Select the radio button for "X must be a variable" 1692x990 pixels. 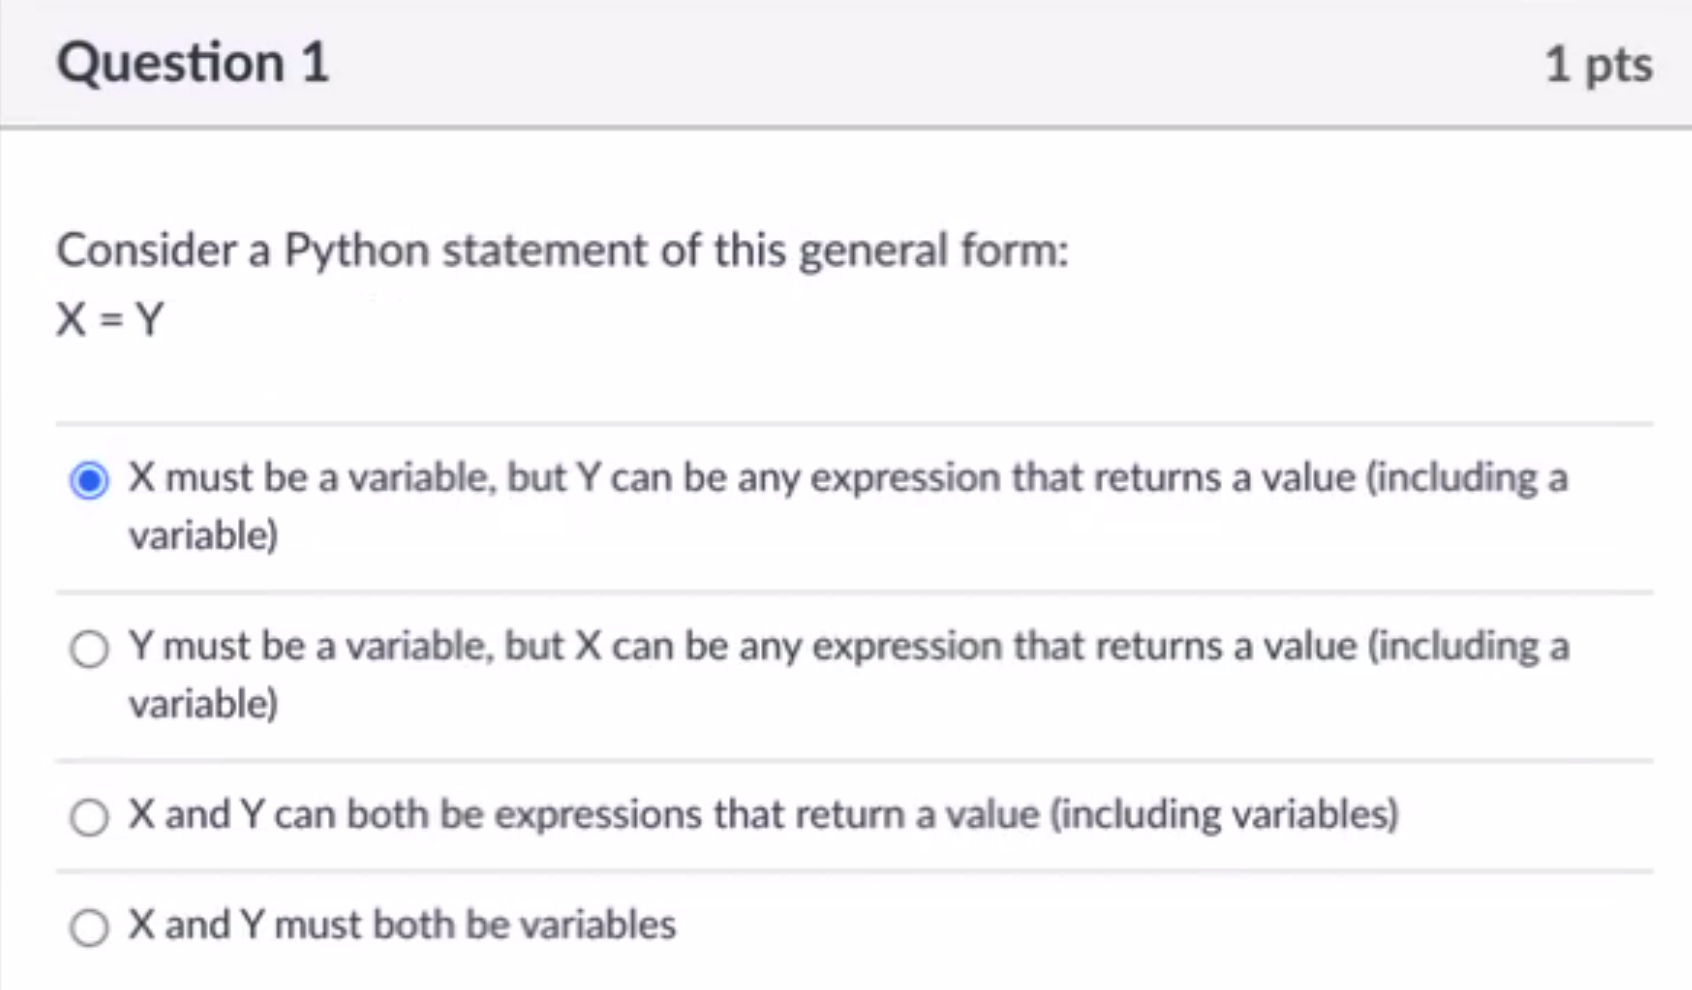89,480
